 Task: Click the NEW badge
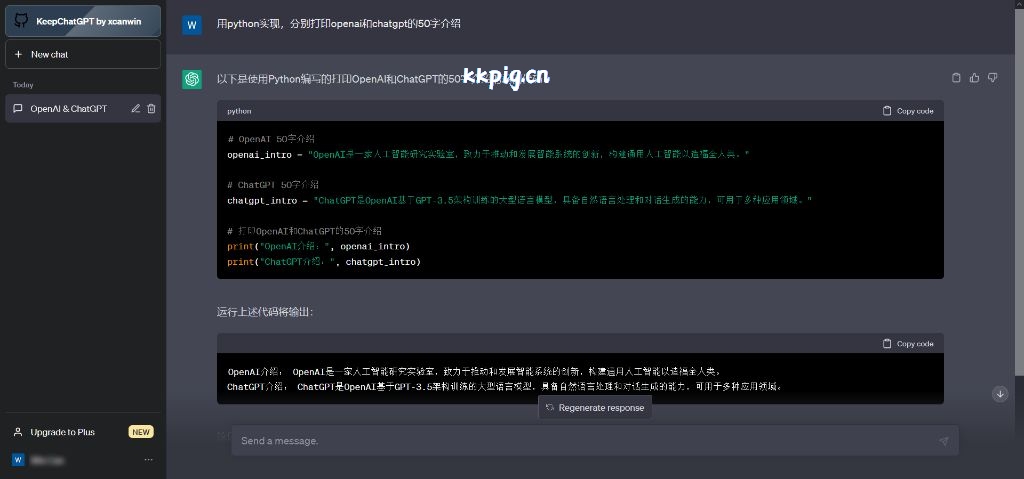(x=141, y=432)
